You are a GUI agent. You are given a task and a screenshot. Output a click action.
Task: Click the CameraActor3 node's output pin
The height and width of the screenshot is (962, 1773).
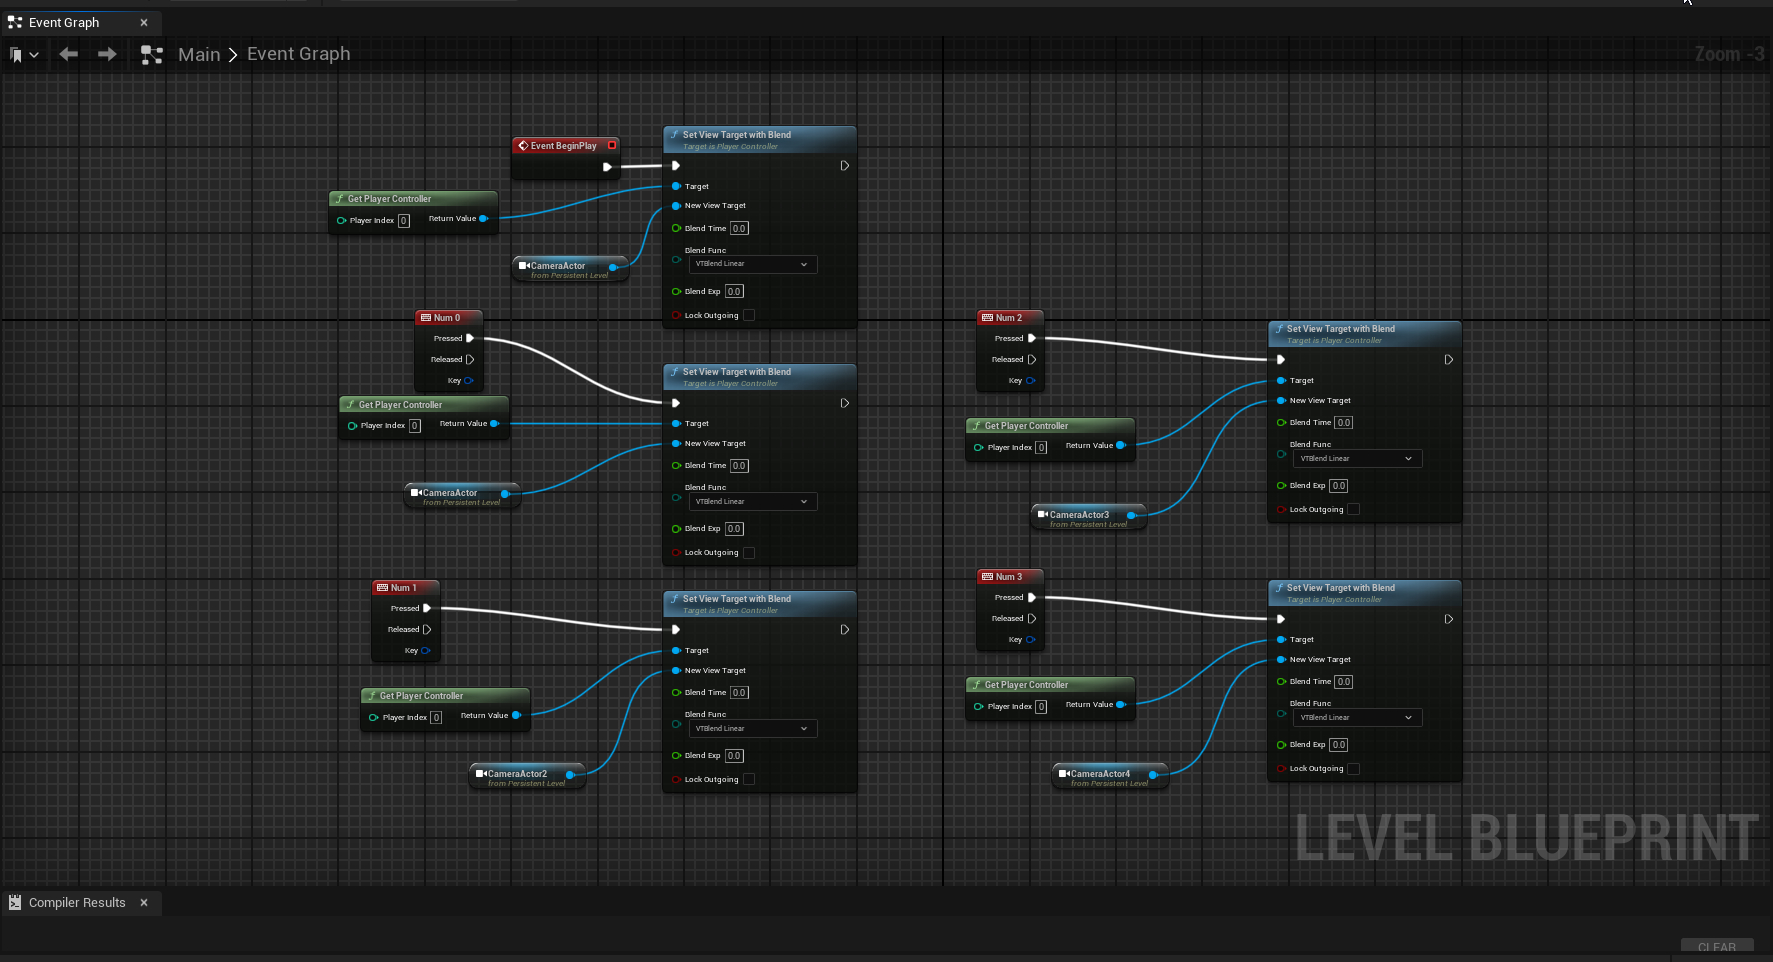pyautogui.click(x=1131, y=515)
